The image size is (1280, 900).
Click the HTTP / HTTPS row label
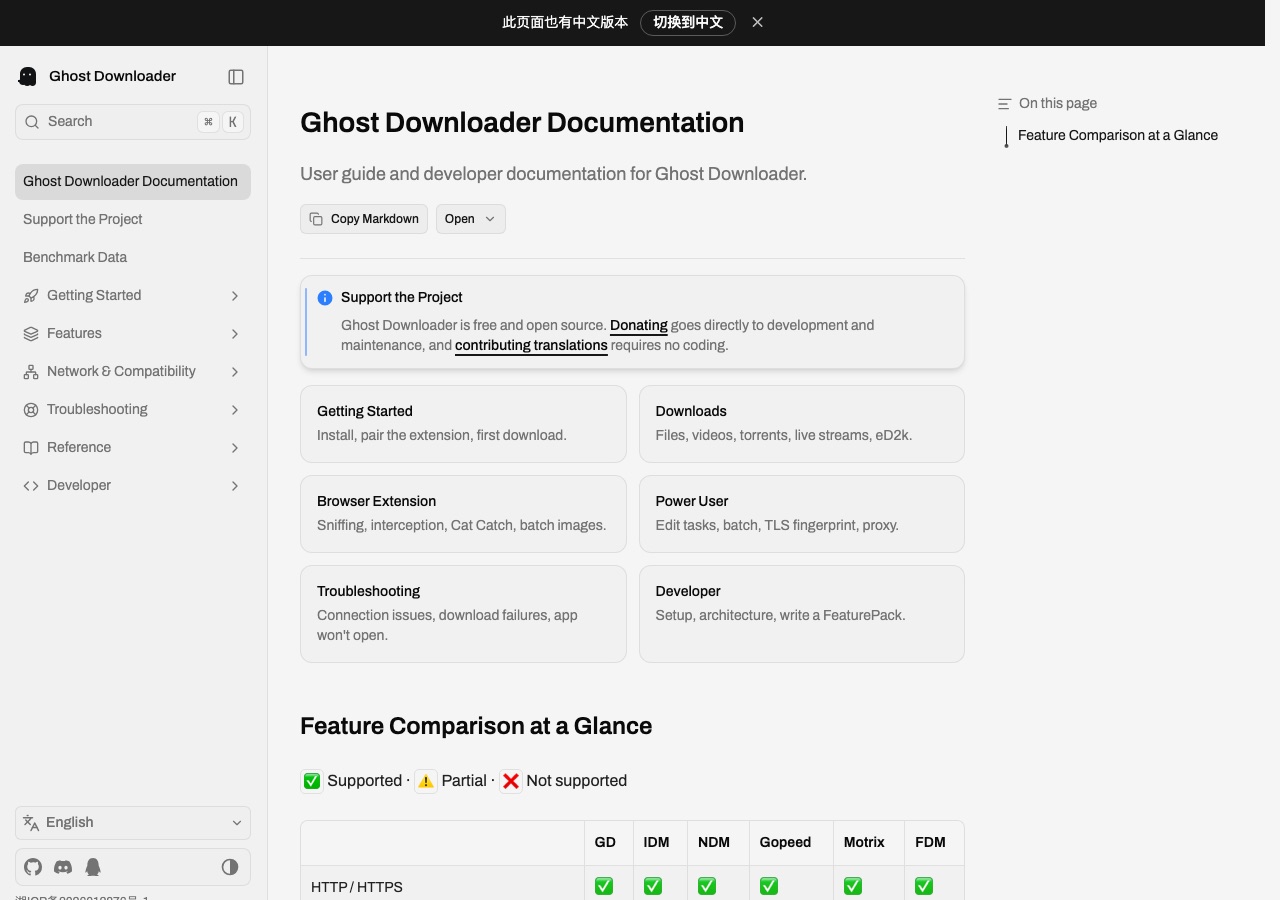(x=357, y=887)
